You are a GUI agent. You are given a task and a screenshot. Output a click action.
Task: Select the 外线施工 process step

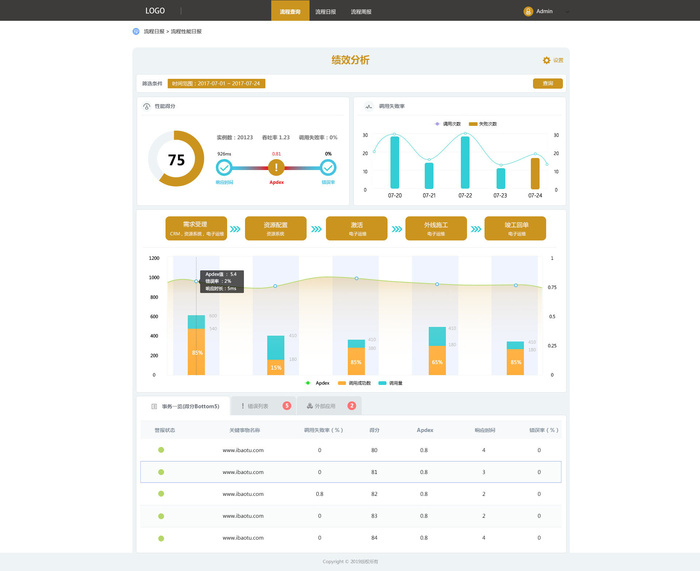coord(436,229)
